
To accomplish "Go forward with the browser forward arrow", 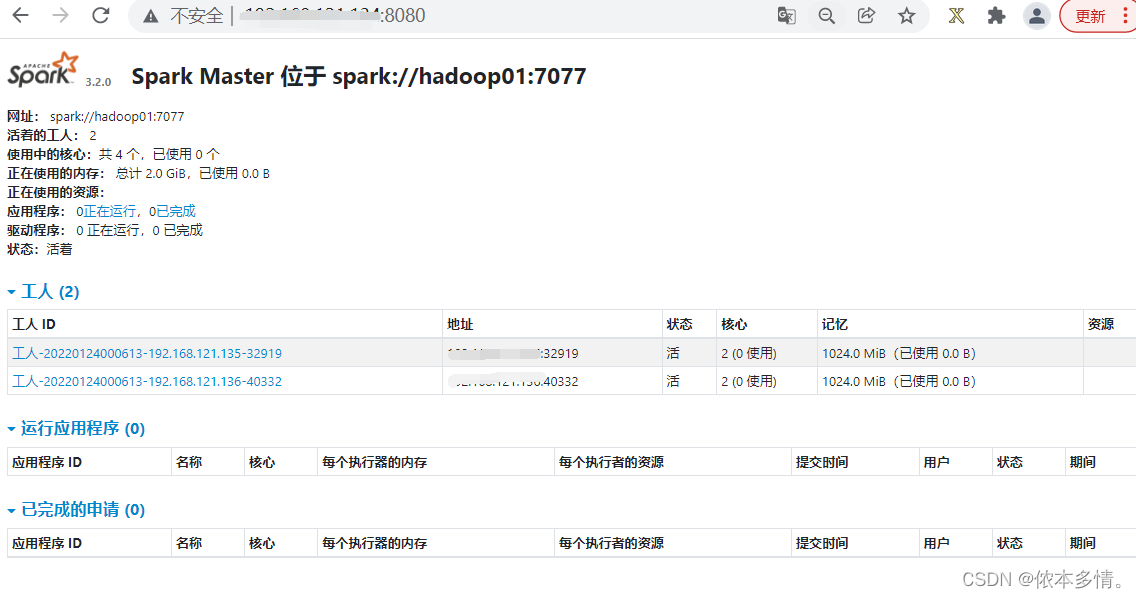I will click(61, 15).
